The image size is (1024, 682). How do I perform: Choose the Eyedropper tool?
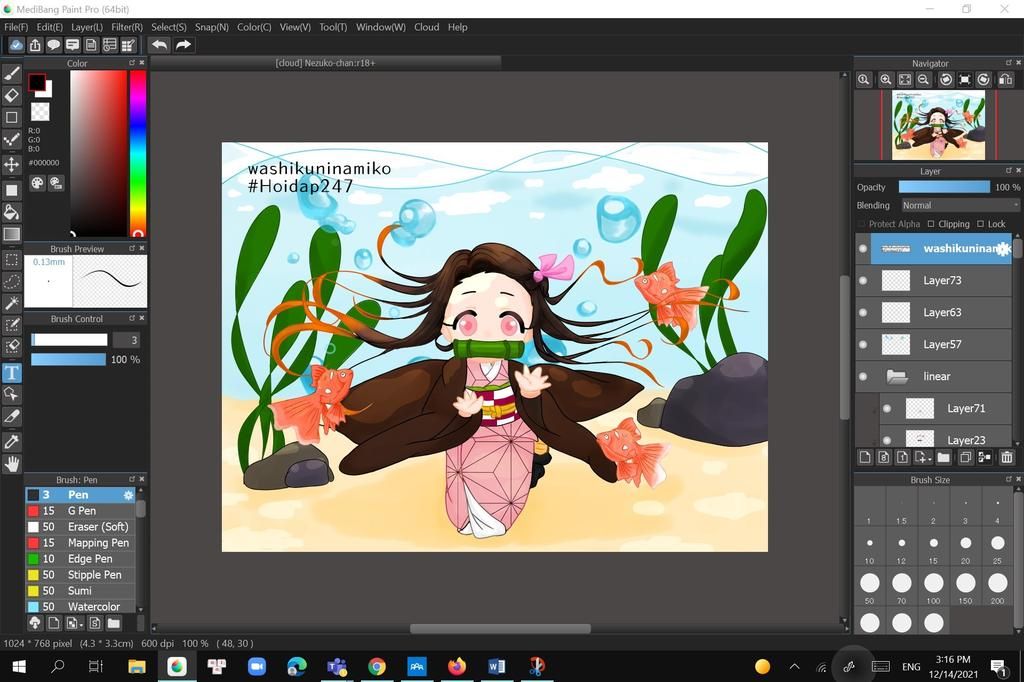click(x=12, y=442)
